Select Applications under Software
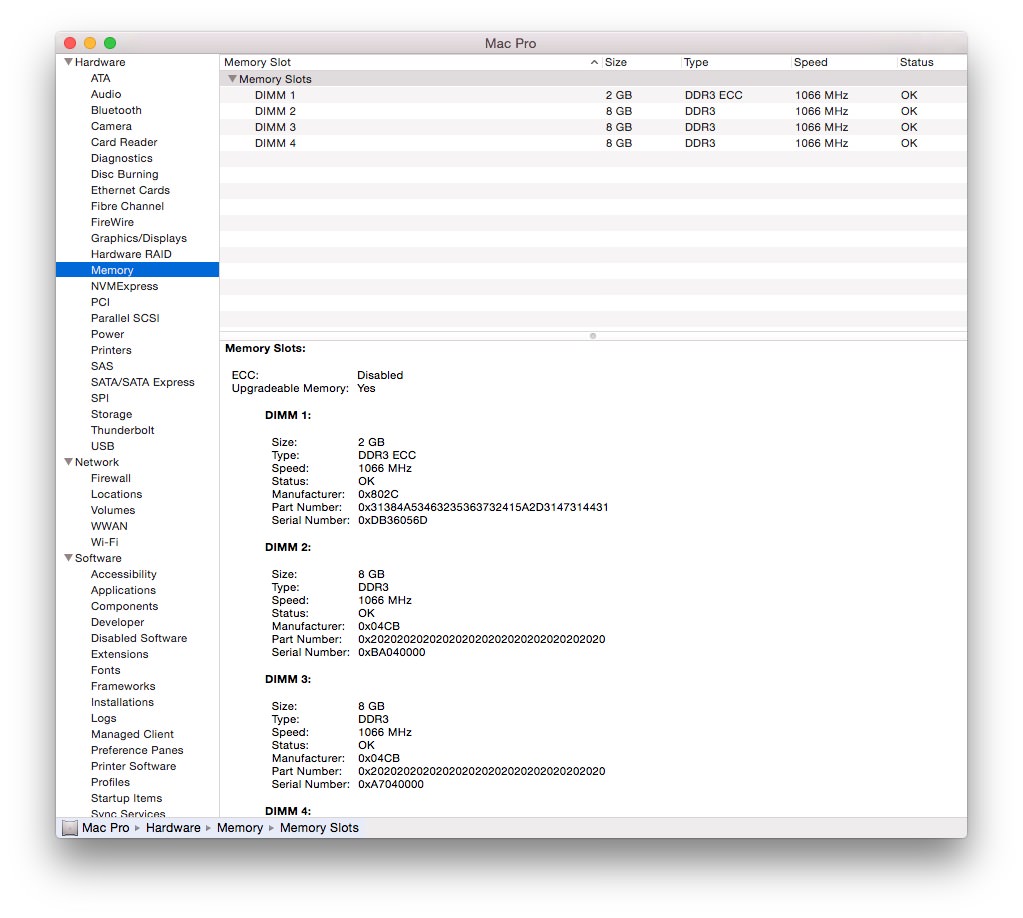The height and width of the screenshot is (918, 1023). click(x=123, y=590)
